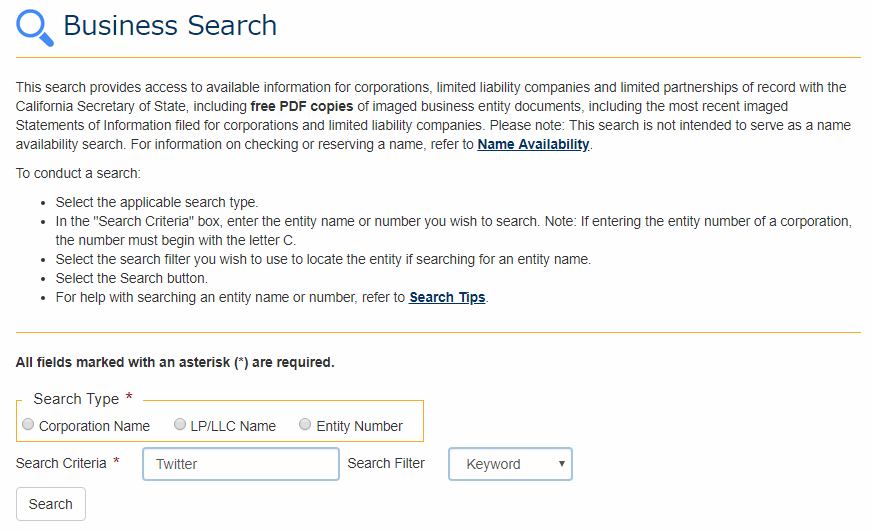Click the red asterisk beside Search Criteria
This screenshot has width=873, height=531.
click(x=116, y=463)
